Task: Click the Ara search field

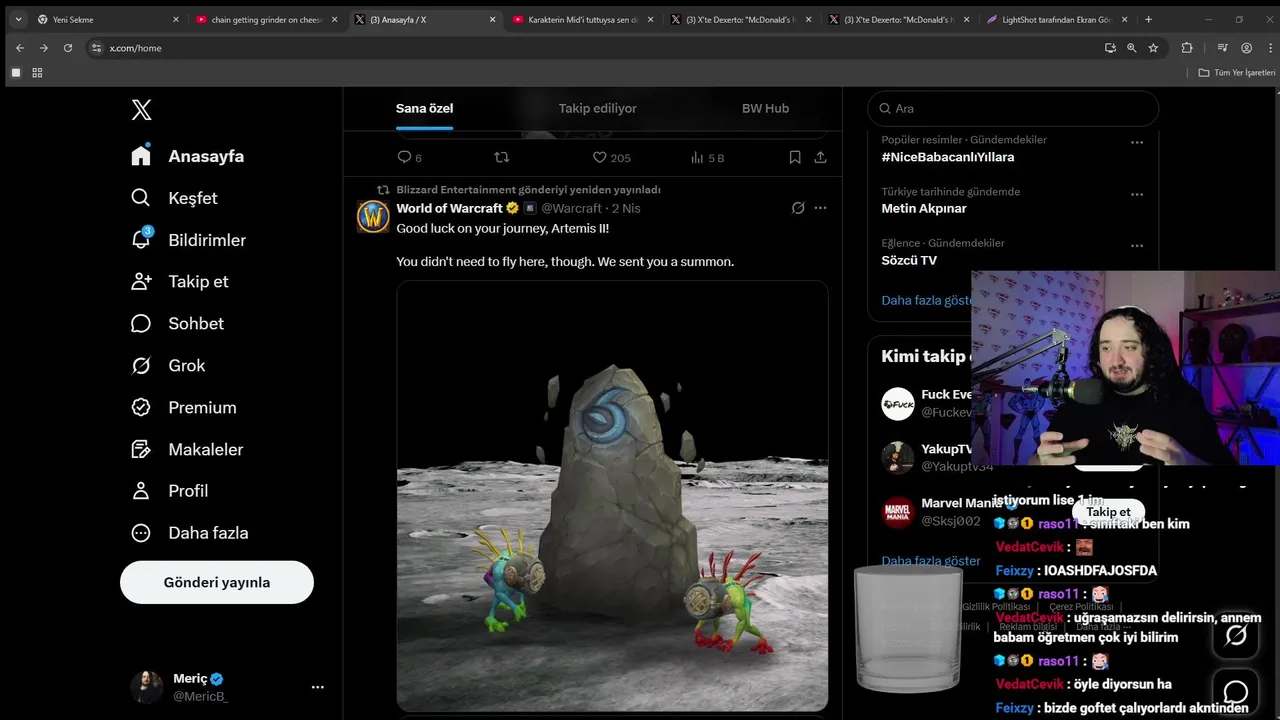Action: tap(1012, 108)
